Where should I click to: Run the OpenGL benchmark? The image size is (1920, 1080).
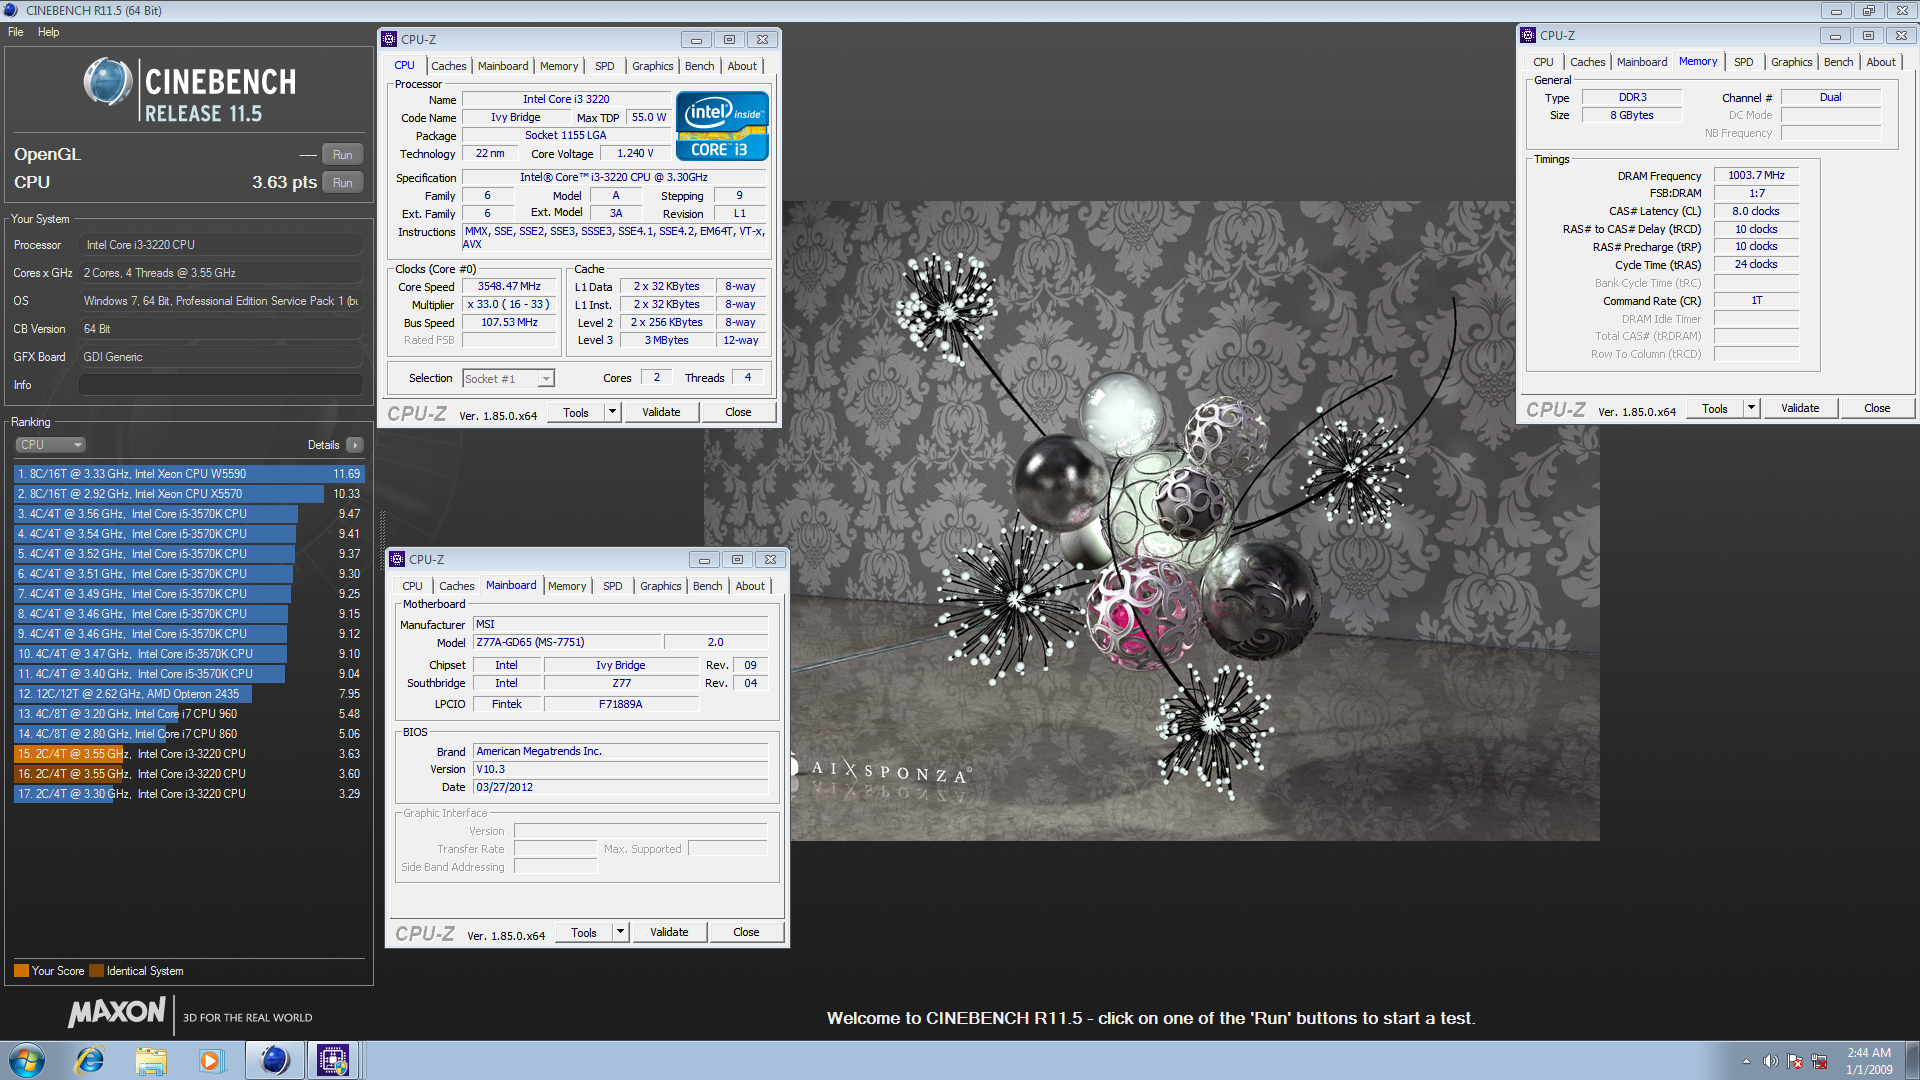tap(343, 155)
